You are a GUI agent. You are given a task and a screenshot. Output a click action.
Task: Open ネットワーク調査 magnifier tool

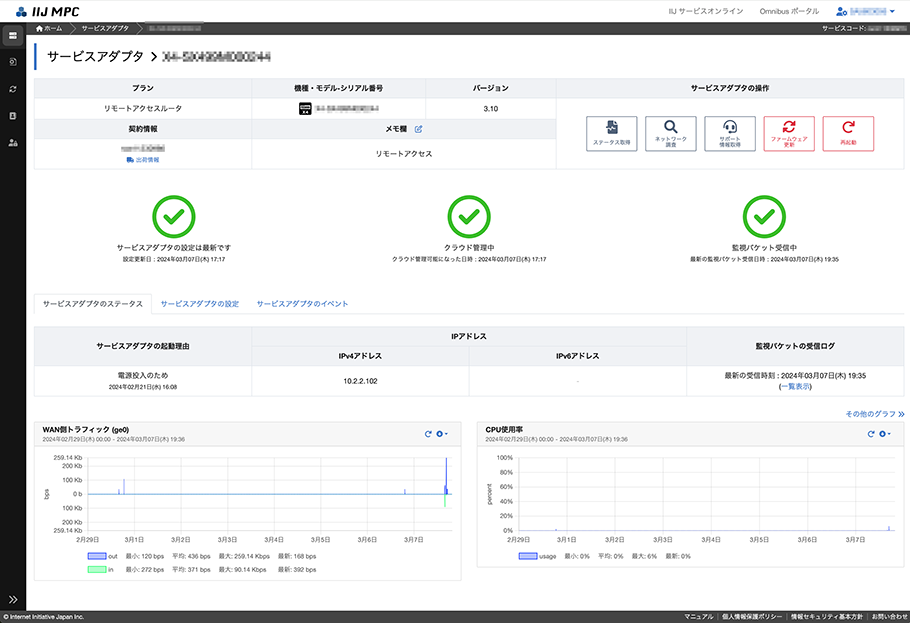pyautogui.click(x=670, y=133)
